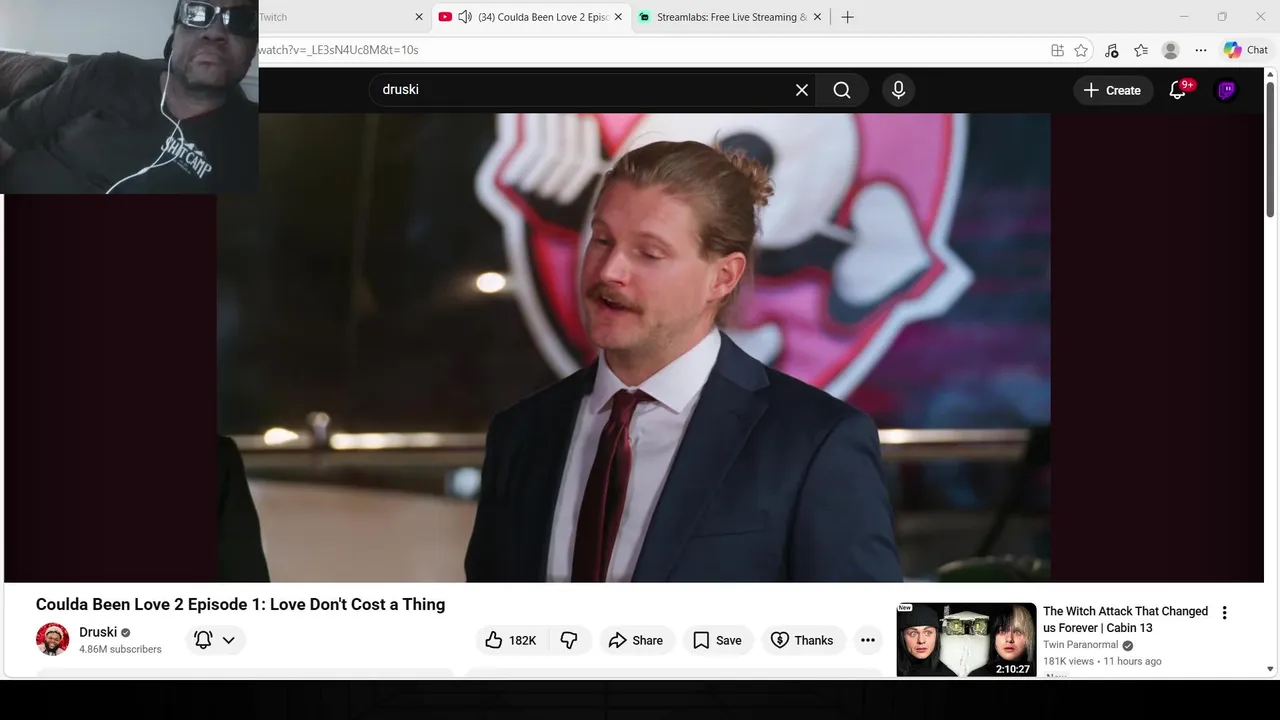
Task: Click the 4.86M subscribers text
Action: [x=120, y=649]
